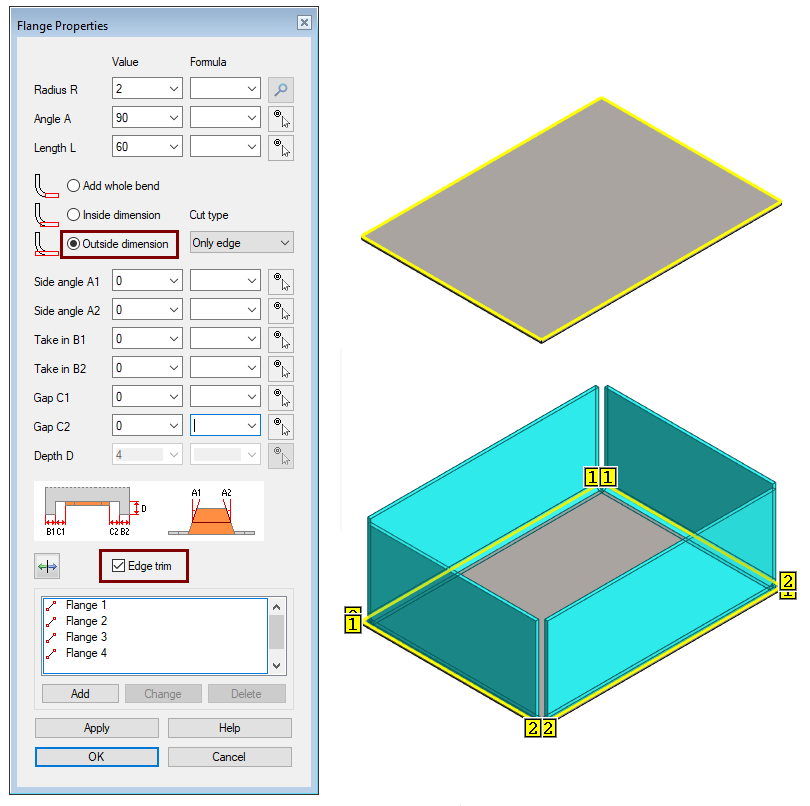Click the Add button below the flange list
The image size is (810, 806).
click(80, 694)
